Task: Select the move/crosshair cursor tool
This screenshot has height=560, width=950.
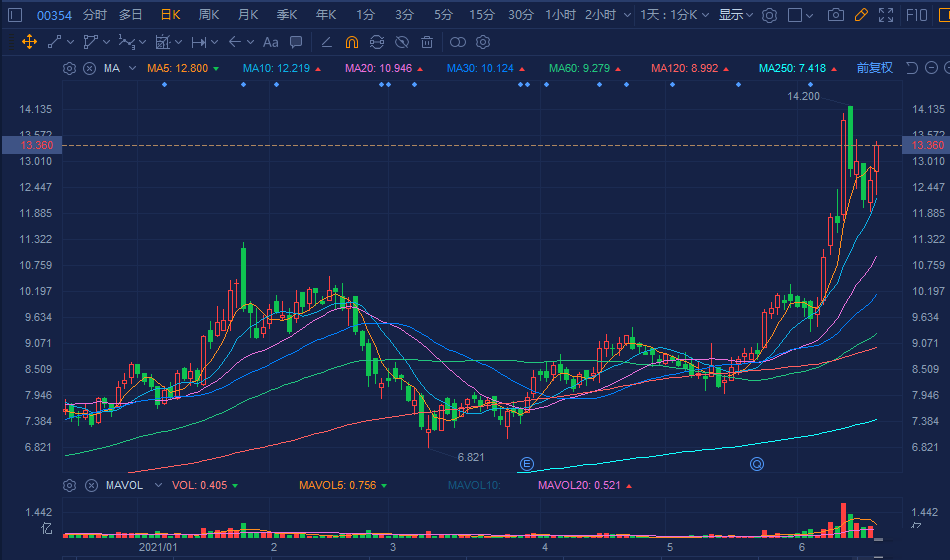Action: pyautogui.click(x=29, y=42)
